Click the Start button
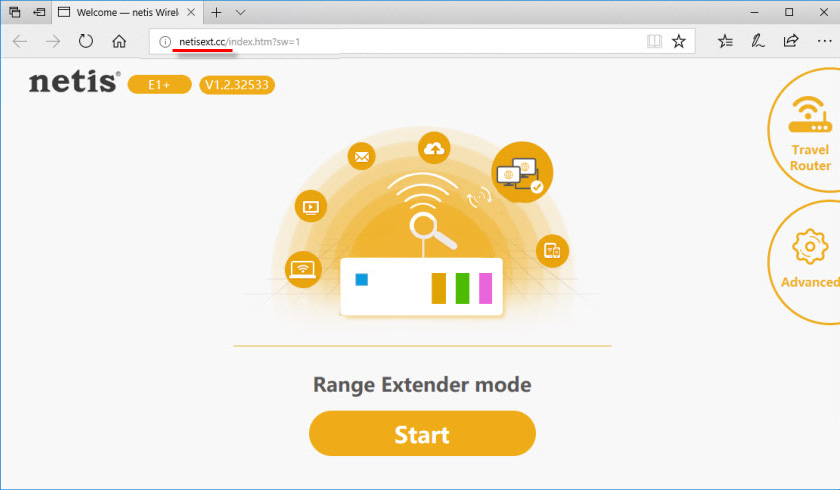The height and width of the screenshot is (490, 840). pos(422,434)
